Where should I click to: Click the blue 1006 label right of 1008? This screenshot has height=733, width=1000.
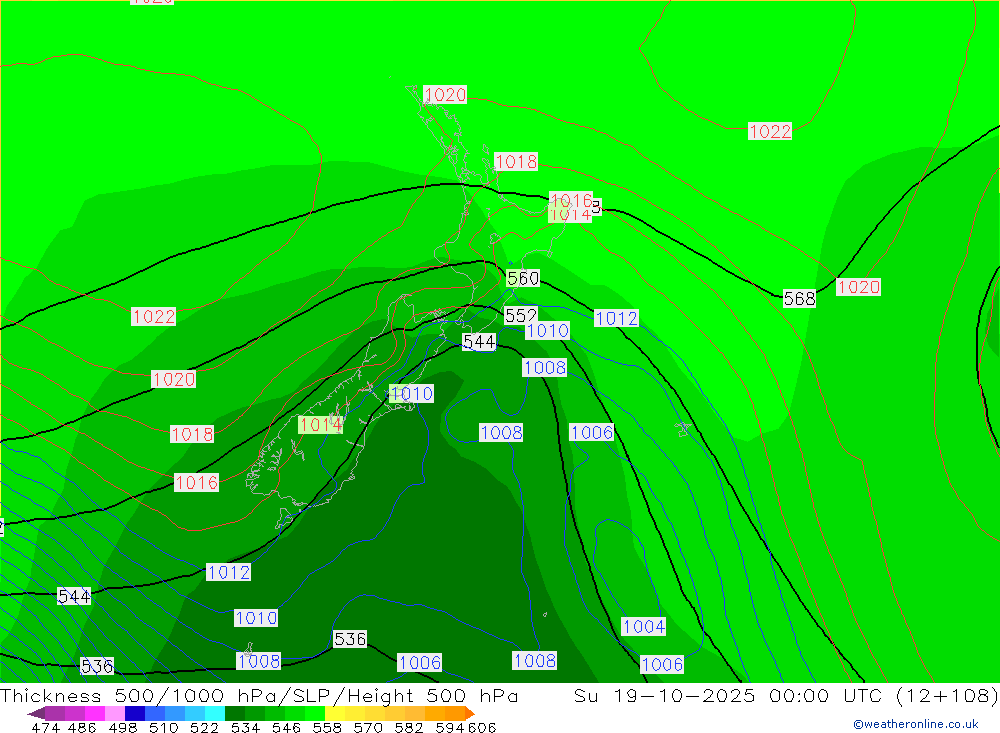click(592, 433)
